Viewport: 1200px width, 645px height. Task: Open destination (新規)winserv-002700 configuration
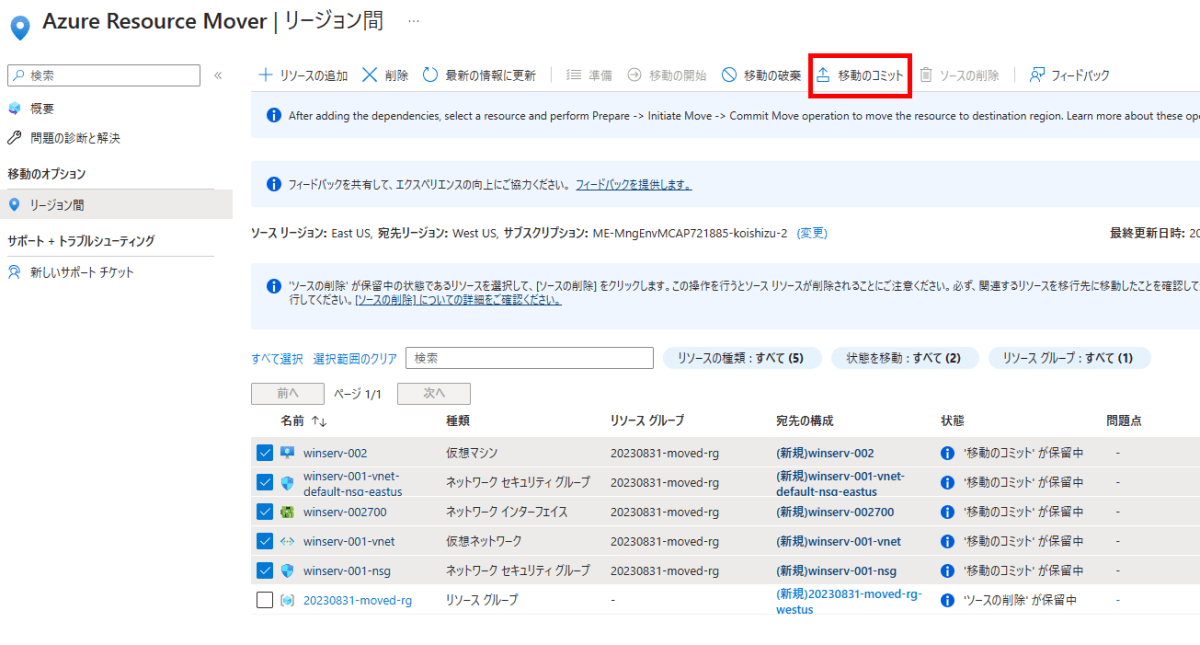(x=835, y=512)
